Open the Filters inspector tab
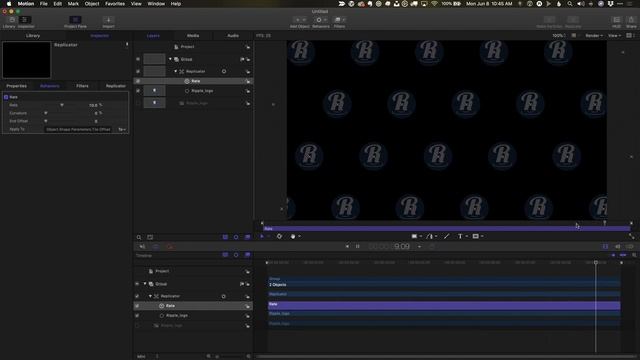640x360 pixels. click(x=82, y=86)
